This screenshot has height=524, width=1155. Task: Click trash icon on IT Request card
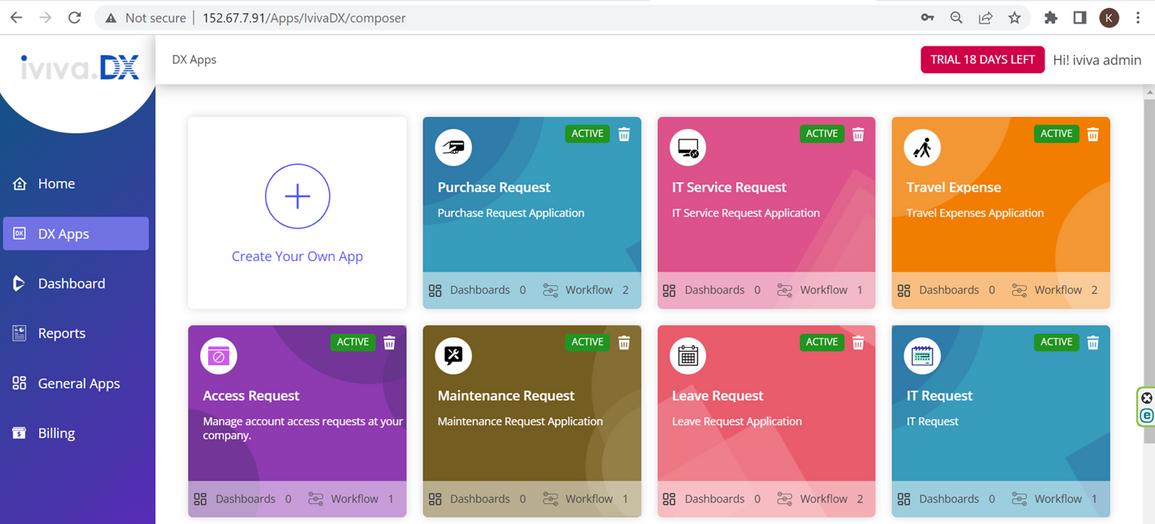[1093, 342]
